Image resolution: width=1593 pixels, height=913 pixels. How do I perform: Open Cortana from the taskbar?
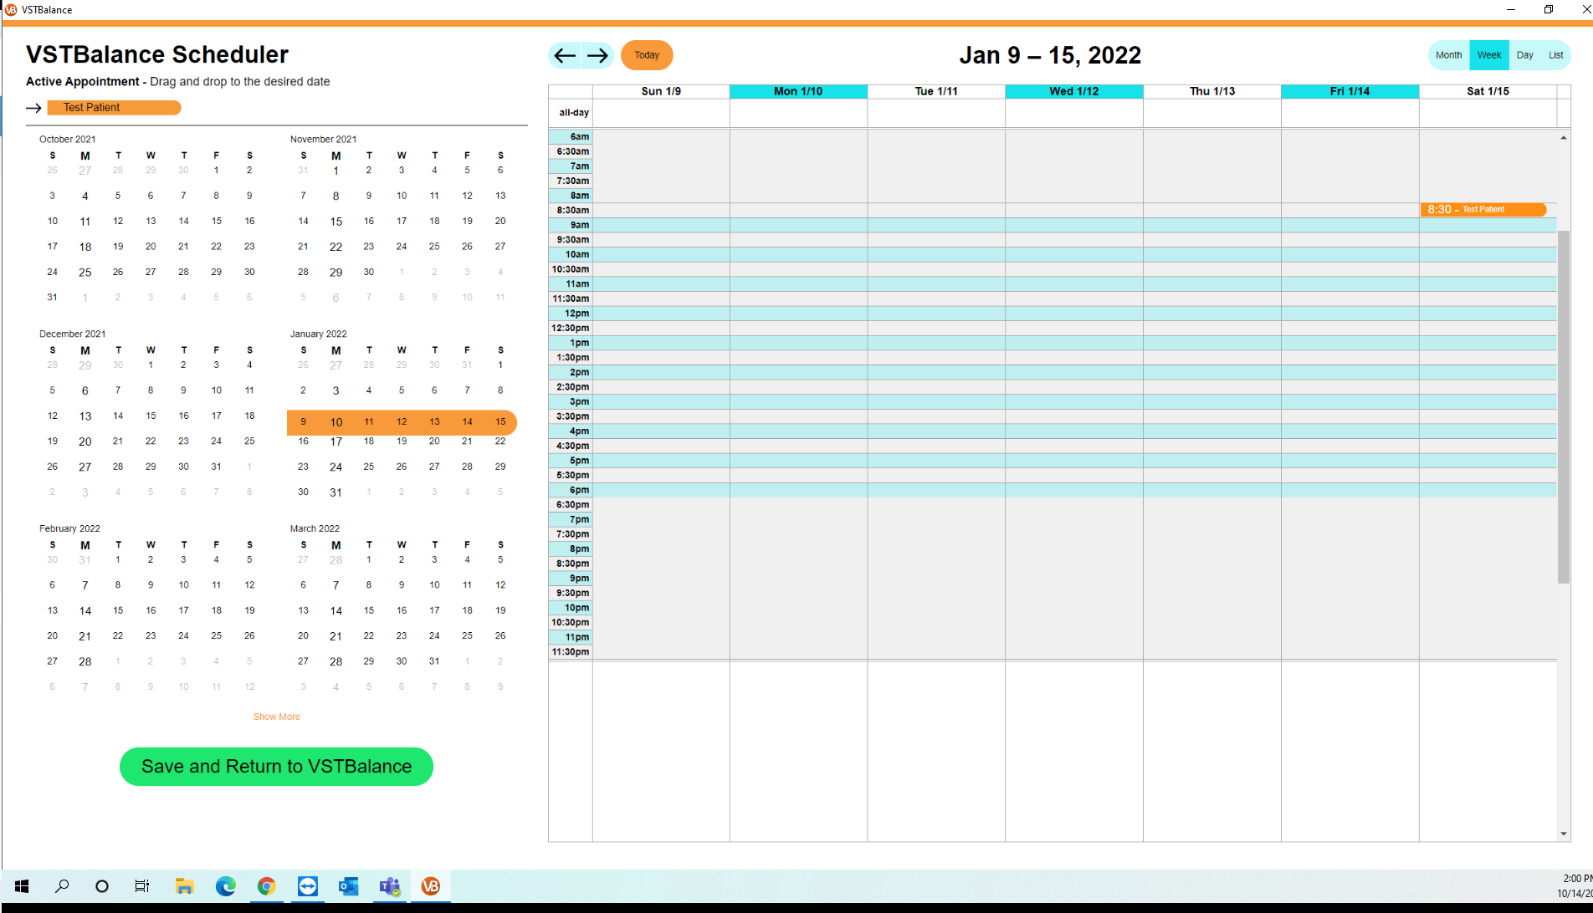(102, 886)
